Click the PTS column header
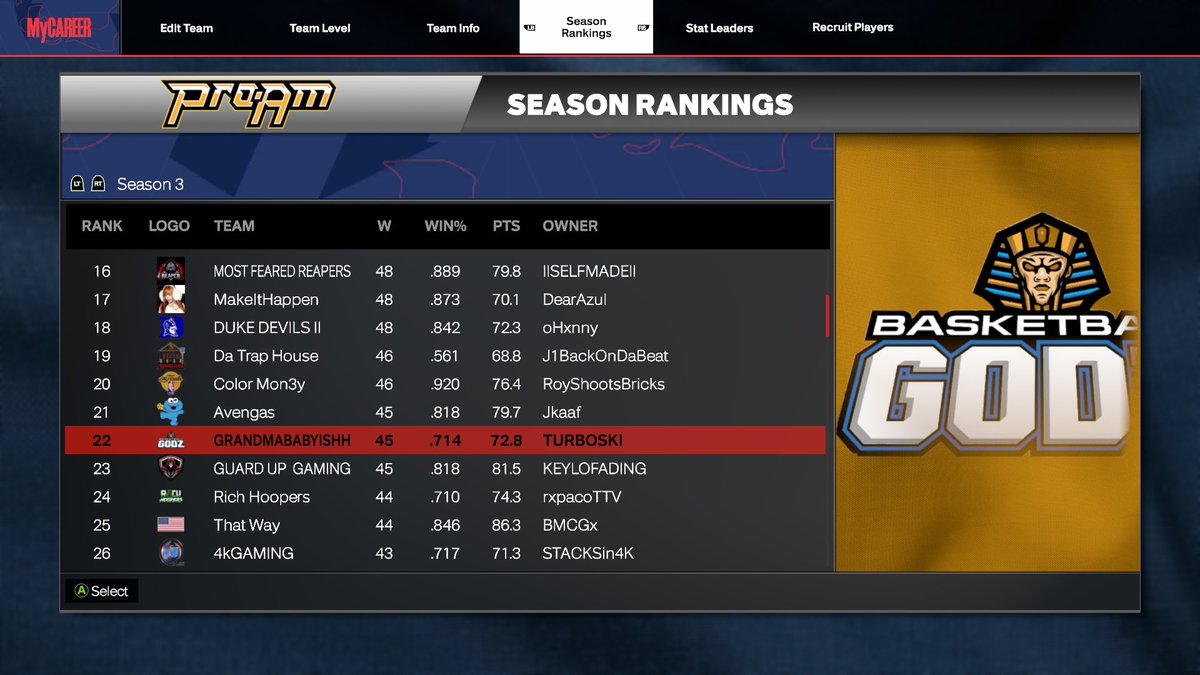Image resolution: width=1200 pixels, height=675 pixels. pyautogui.click(x=506, y=226)
